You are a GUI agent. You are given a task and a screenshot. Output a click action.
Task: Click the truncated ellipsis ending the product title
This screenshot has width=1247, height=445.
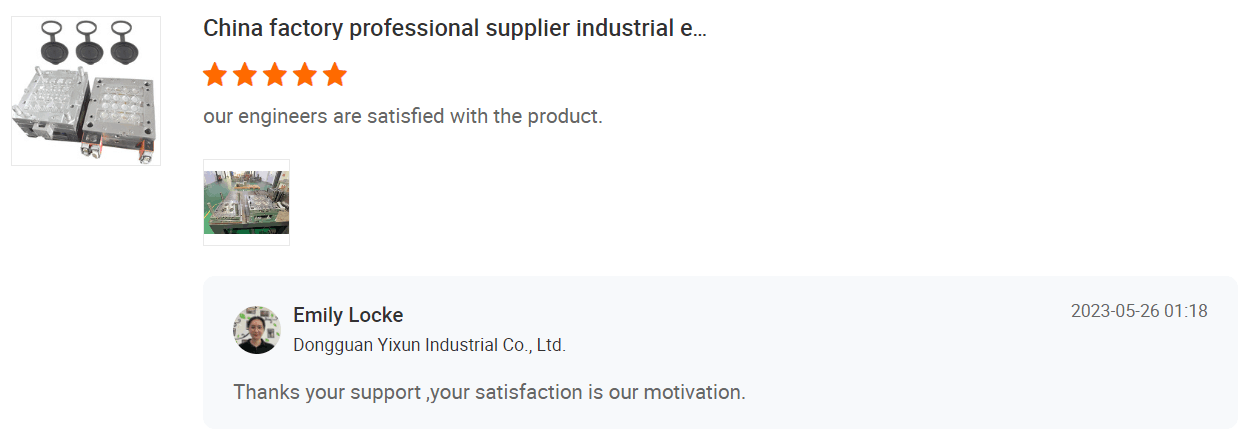click(x=699, y=28)
